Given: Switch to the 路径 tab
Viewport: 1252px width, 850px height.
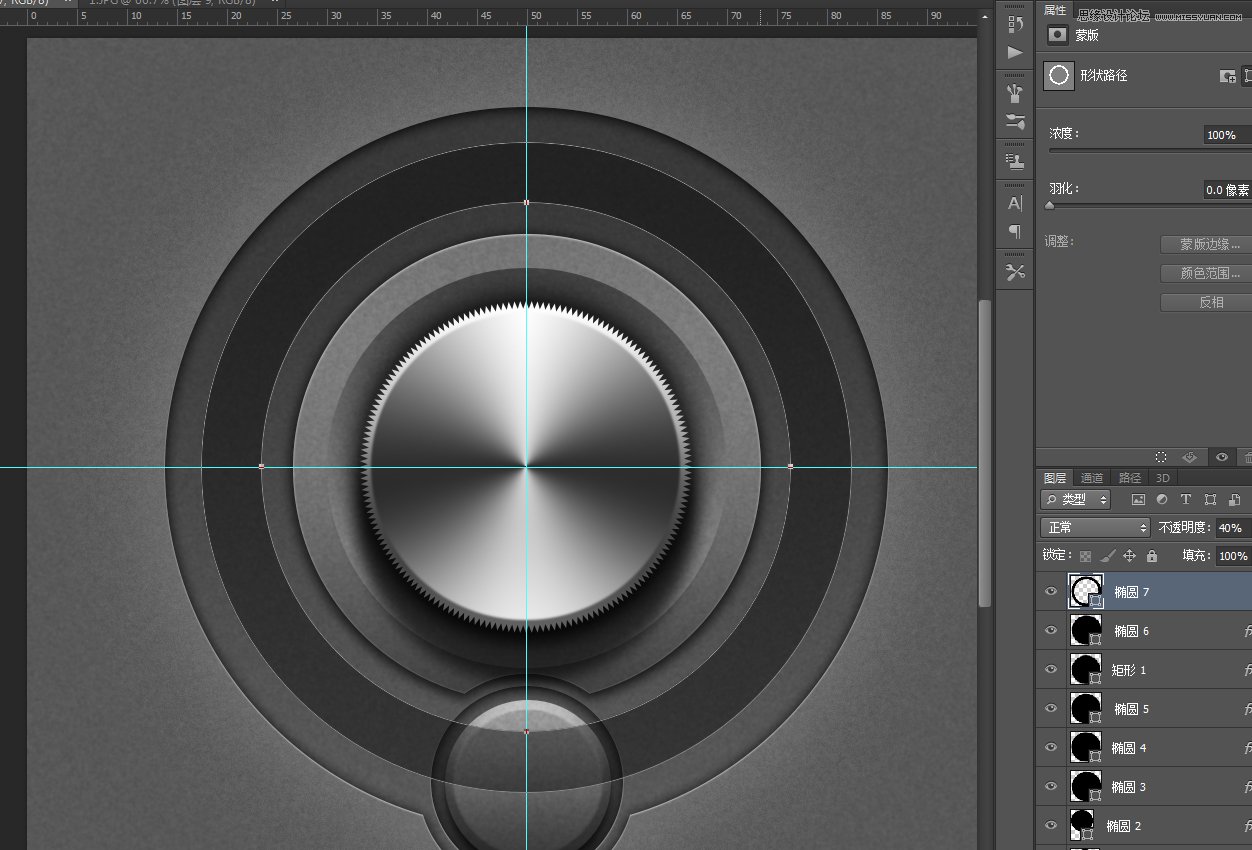Looking at the screenshot, I should click(x=1130, y=478).
